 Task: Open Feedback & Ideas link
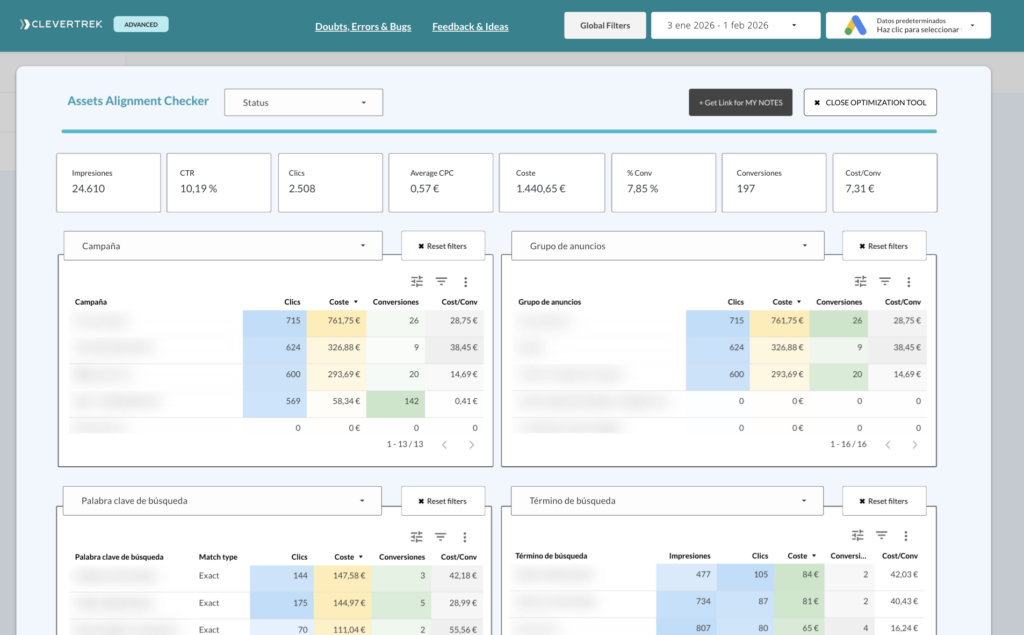470,26
